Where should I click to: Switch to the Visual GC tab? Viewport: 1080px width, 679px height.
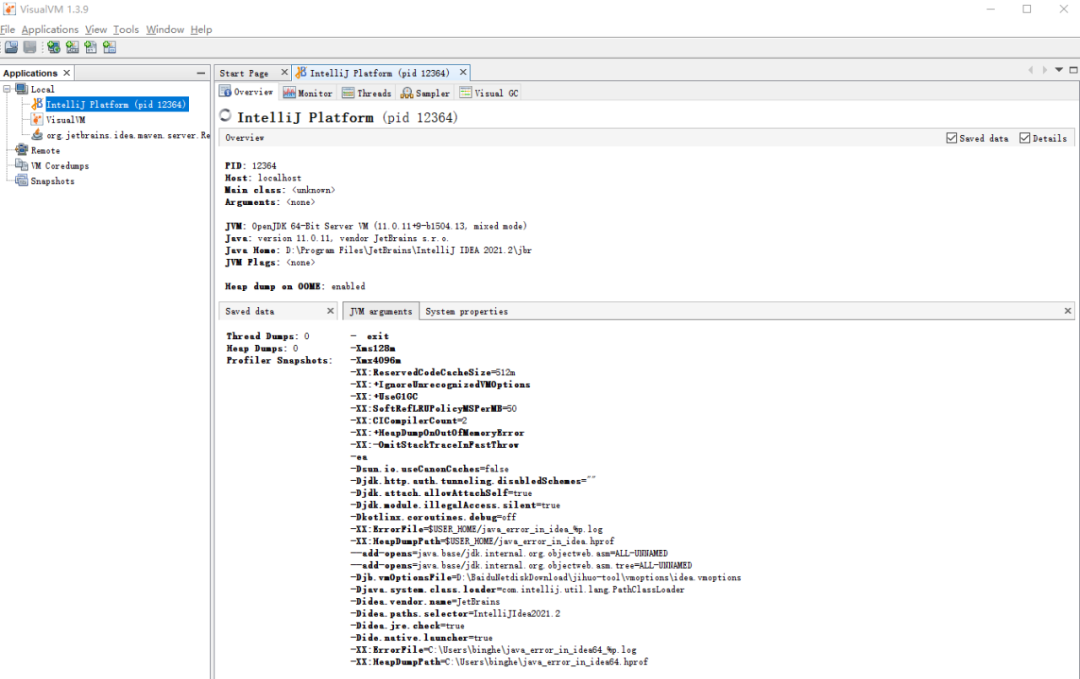click(x=489, y=93)
